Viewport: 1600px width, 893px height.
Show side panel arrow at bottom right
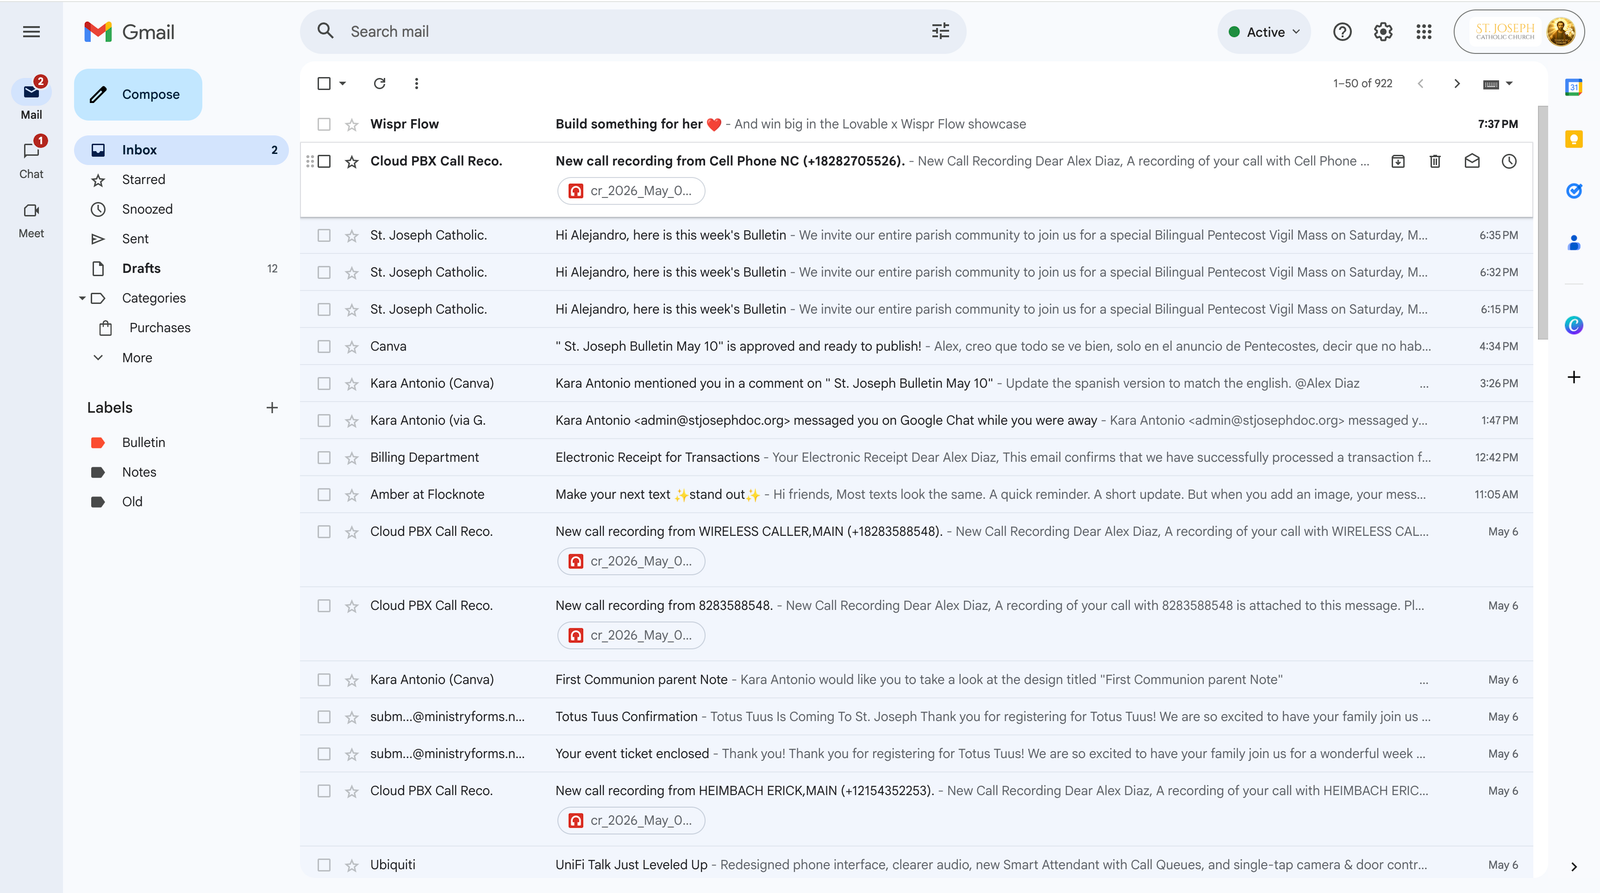point(1574,867)
